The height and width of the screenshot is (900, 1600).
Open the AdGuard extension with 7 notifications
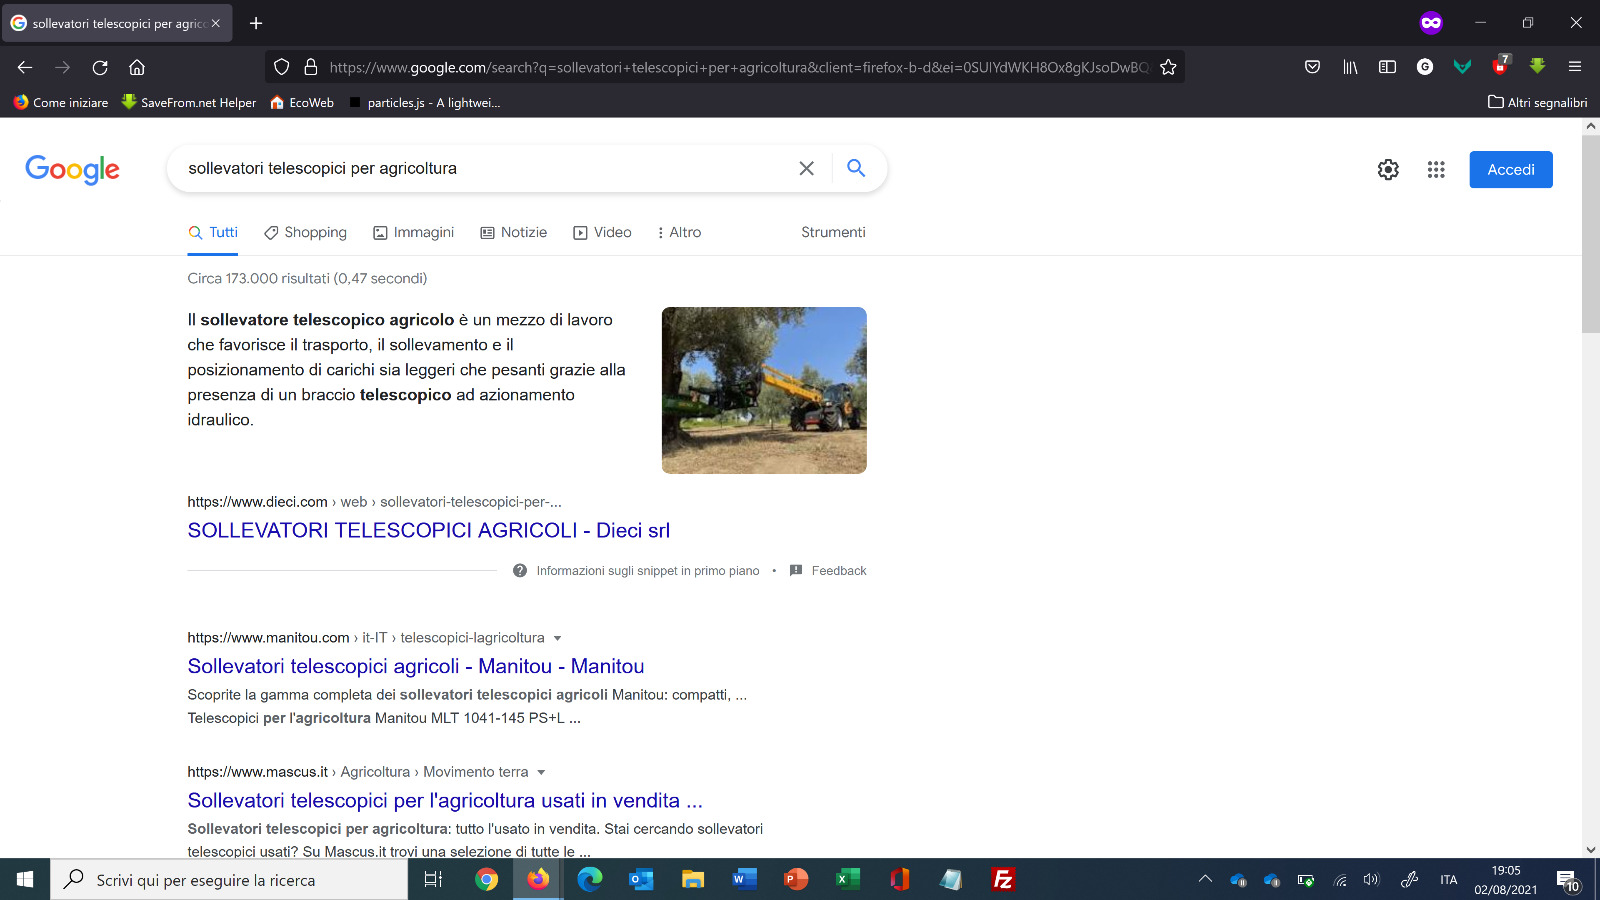[x=1500, y=67]
